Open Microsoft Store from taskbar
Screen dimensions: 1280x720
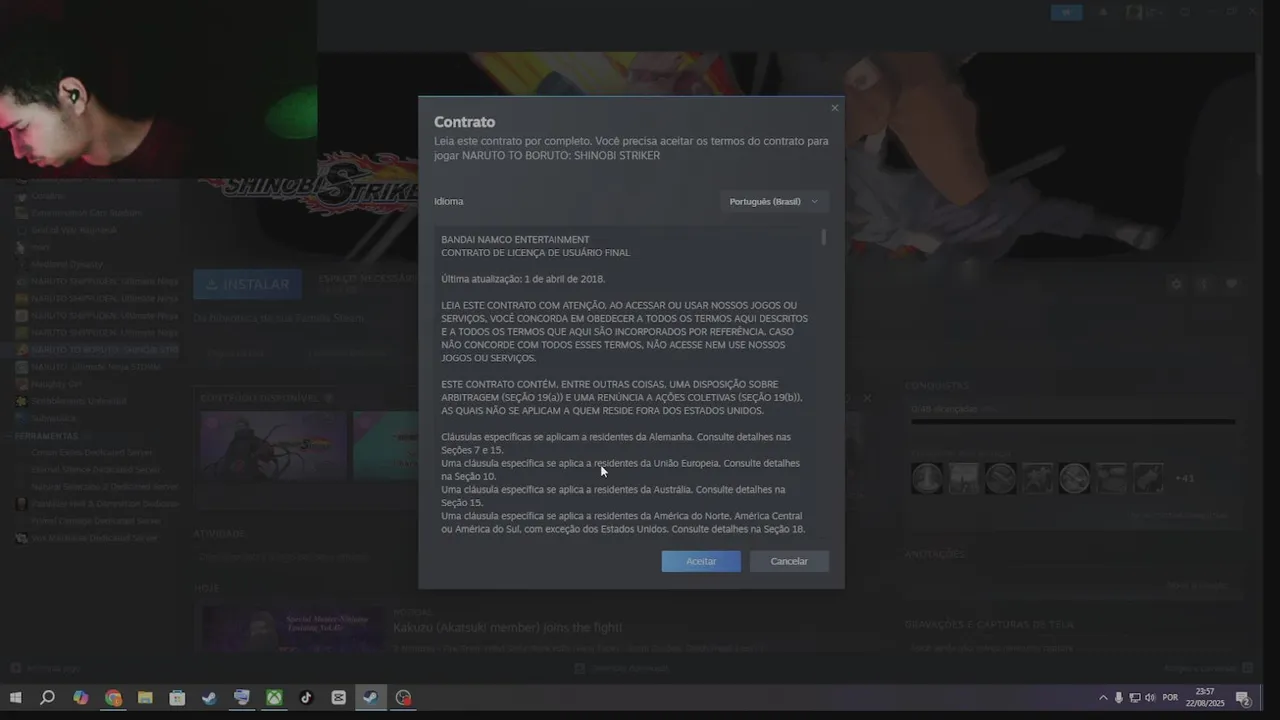(177, 698)
